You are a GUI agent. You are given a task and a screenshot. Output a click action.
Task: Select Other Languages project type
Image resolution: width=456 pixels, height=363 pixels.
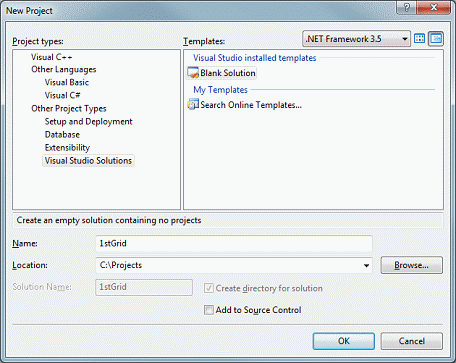(x=64, y=69)
